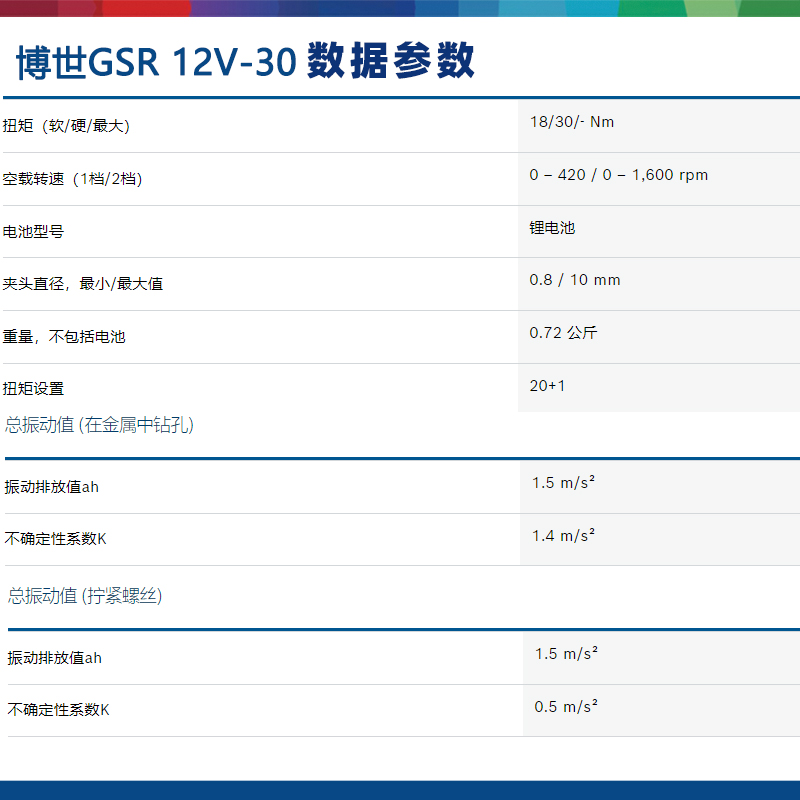This screenshot has height=800, width=800.
Task: Click the value 18/30/- Nm
Action: (572, 122)
